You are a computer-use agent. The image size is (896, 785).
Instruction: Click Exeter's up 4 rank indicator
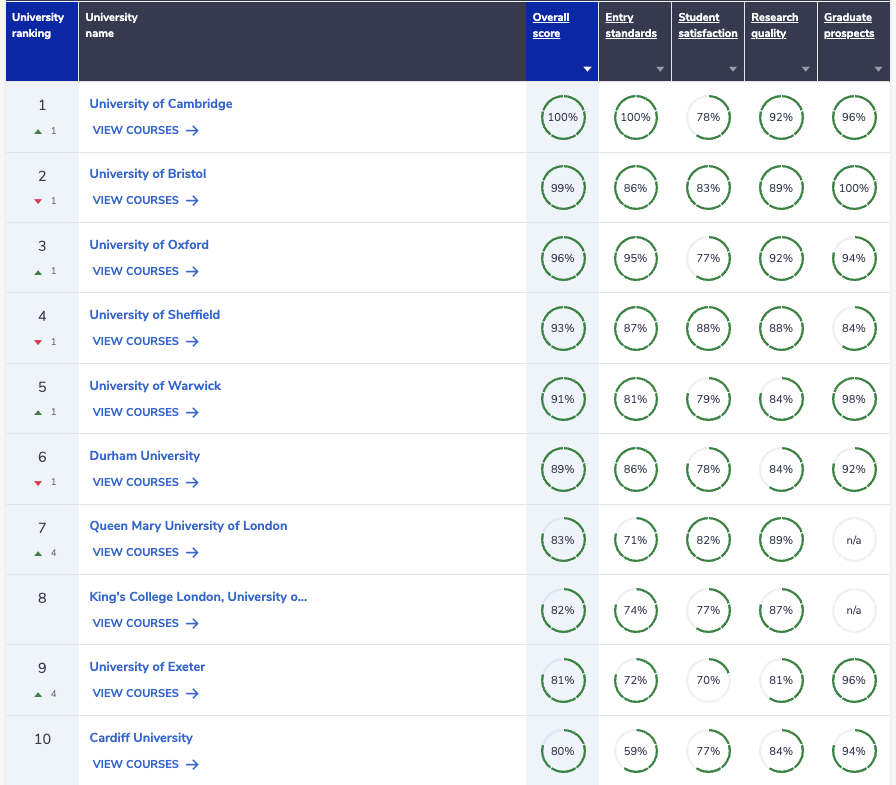tap(46, 694)
